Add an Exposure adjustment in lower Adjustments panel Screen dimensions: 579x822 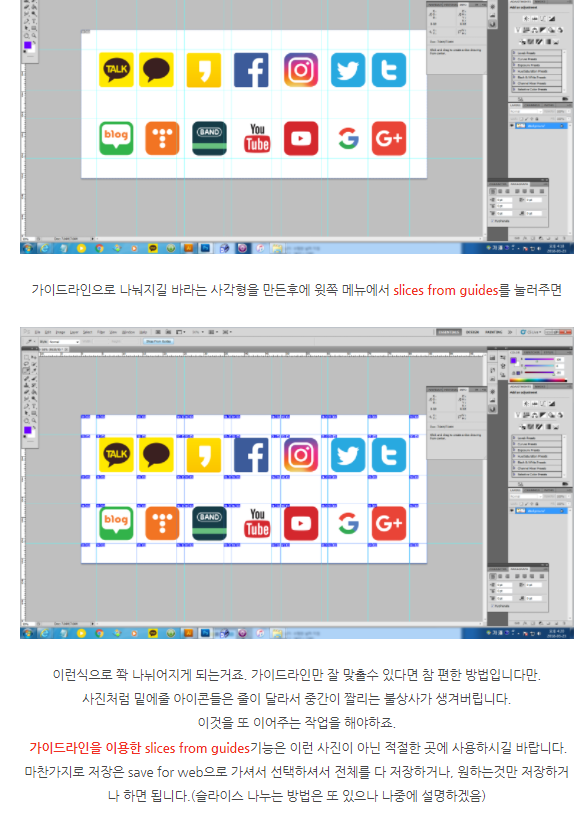point(552,404)
